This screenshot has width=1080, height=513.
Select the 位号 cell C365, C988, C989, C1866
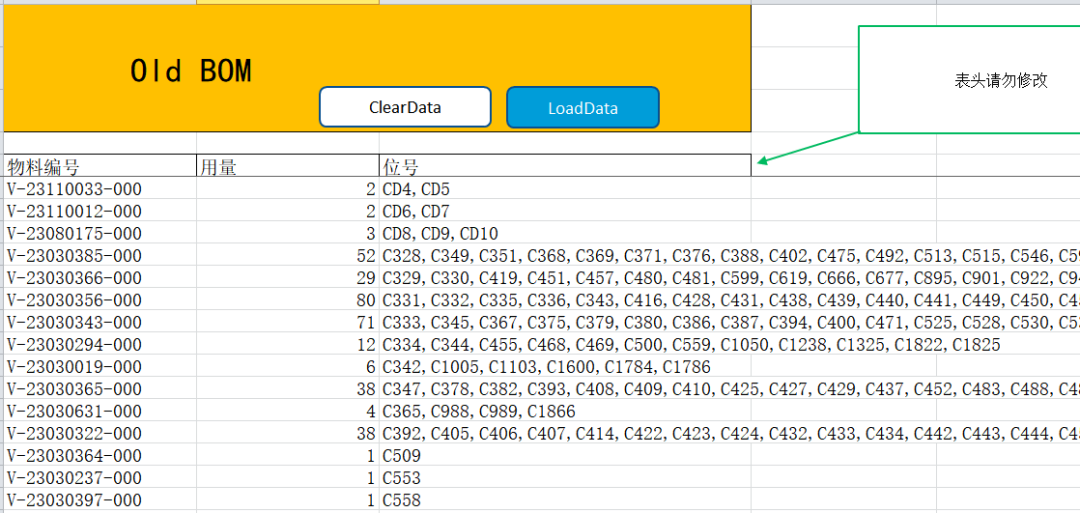point(565,411)
